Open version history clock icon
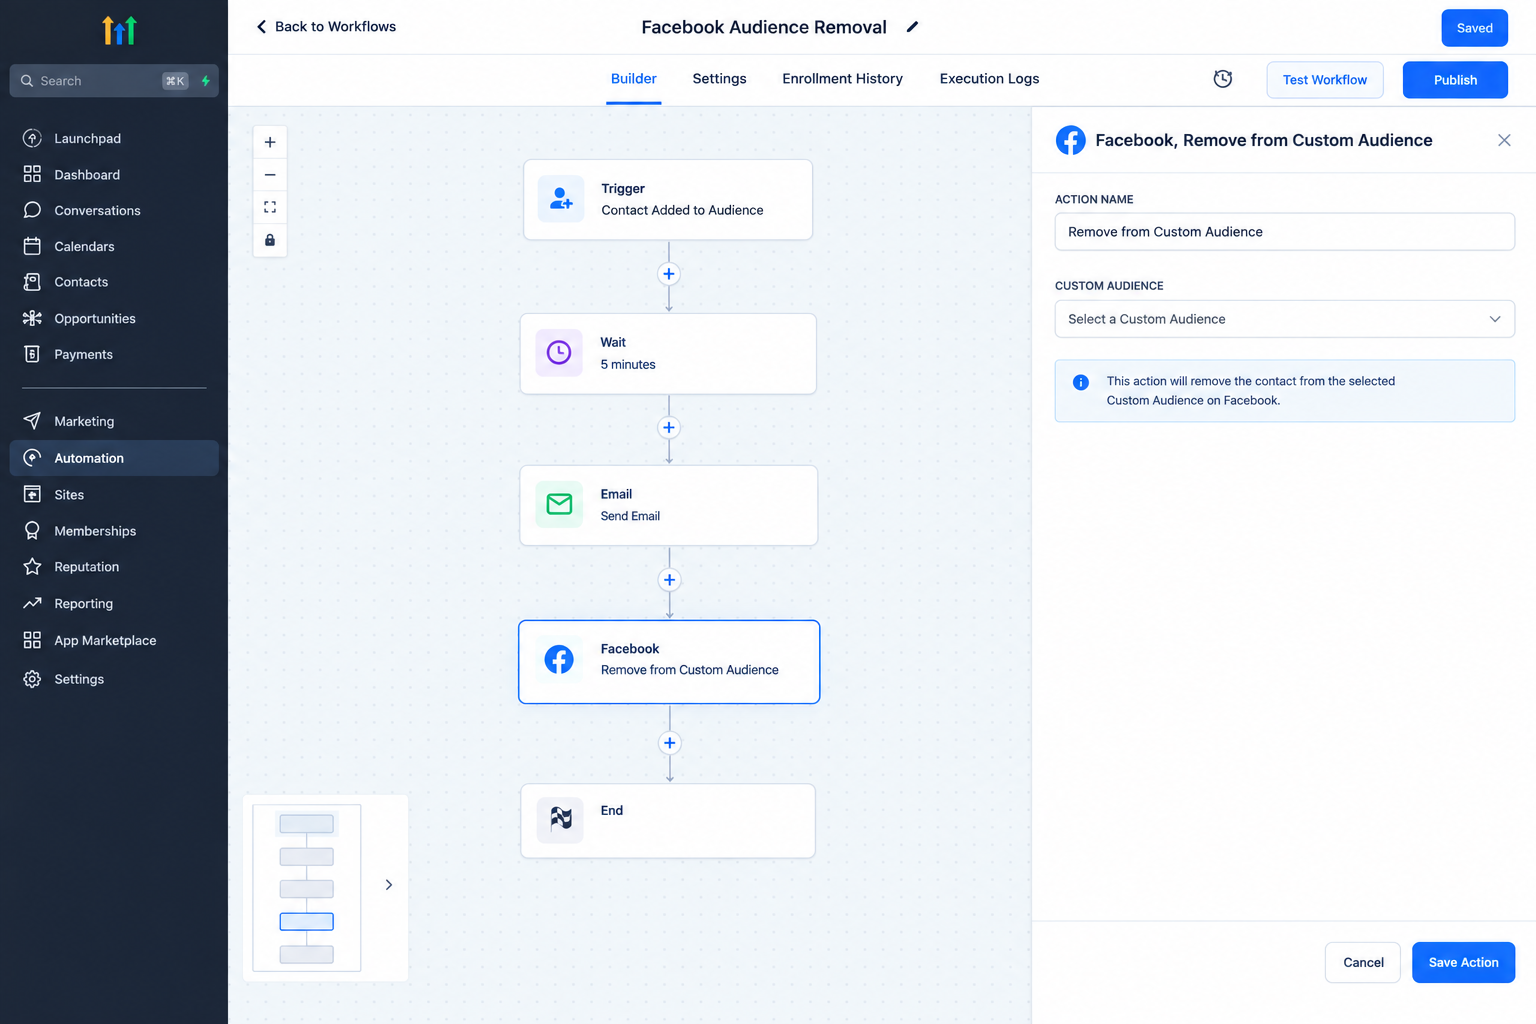The image size is (1536, 1024). (1223, 79)
